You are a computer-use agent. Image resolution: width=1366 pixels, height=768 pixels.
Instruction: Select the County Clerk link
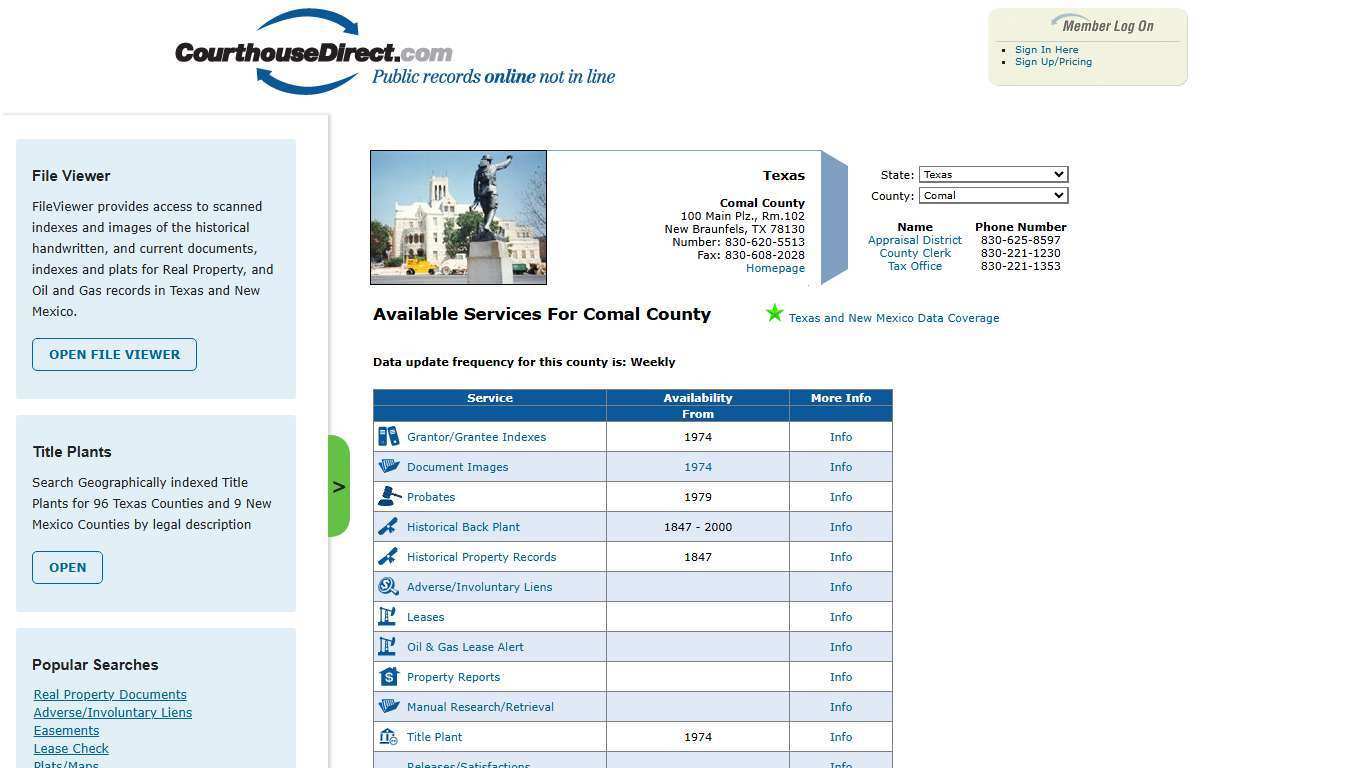coord(914,252)
